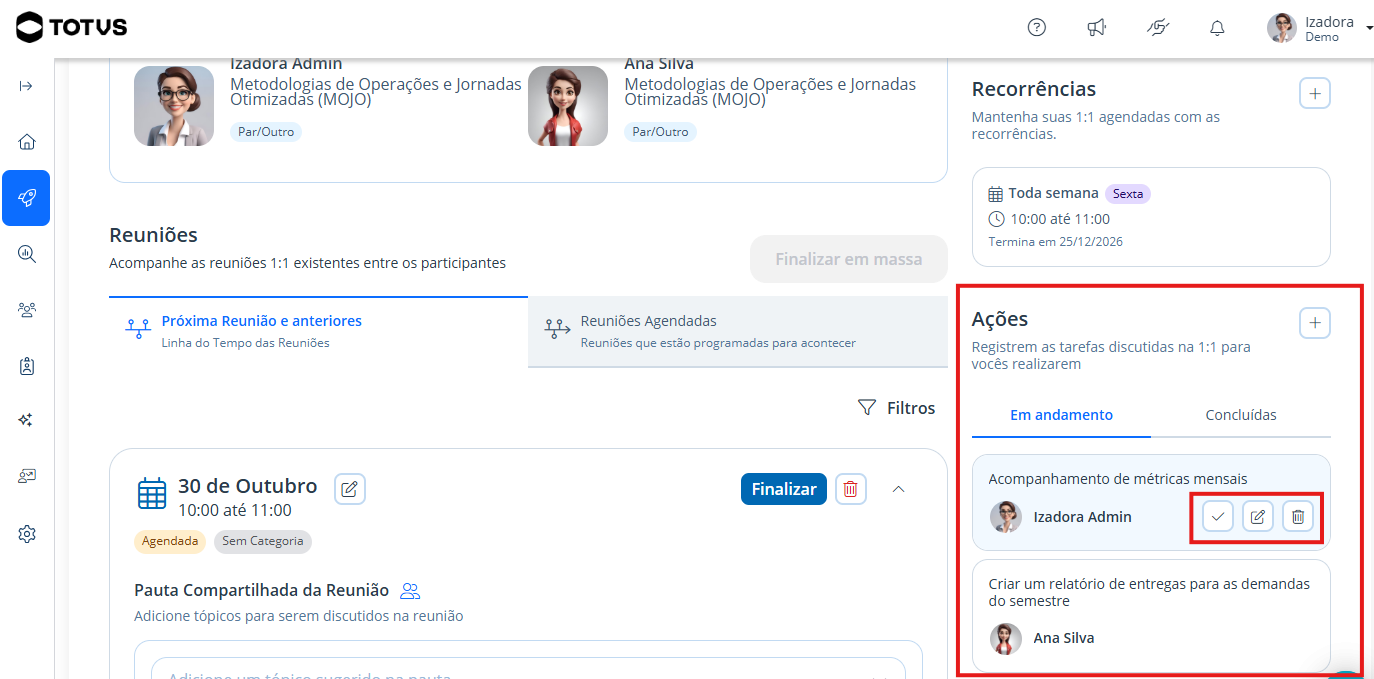Click the Reuniões section heading
This screenshot has height=679, width=1374.
[153, 235]
